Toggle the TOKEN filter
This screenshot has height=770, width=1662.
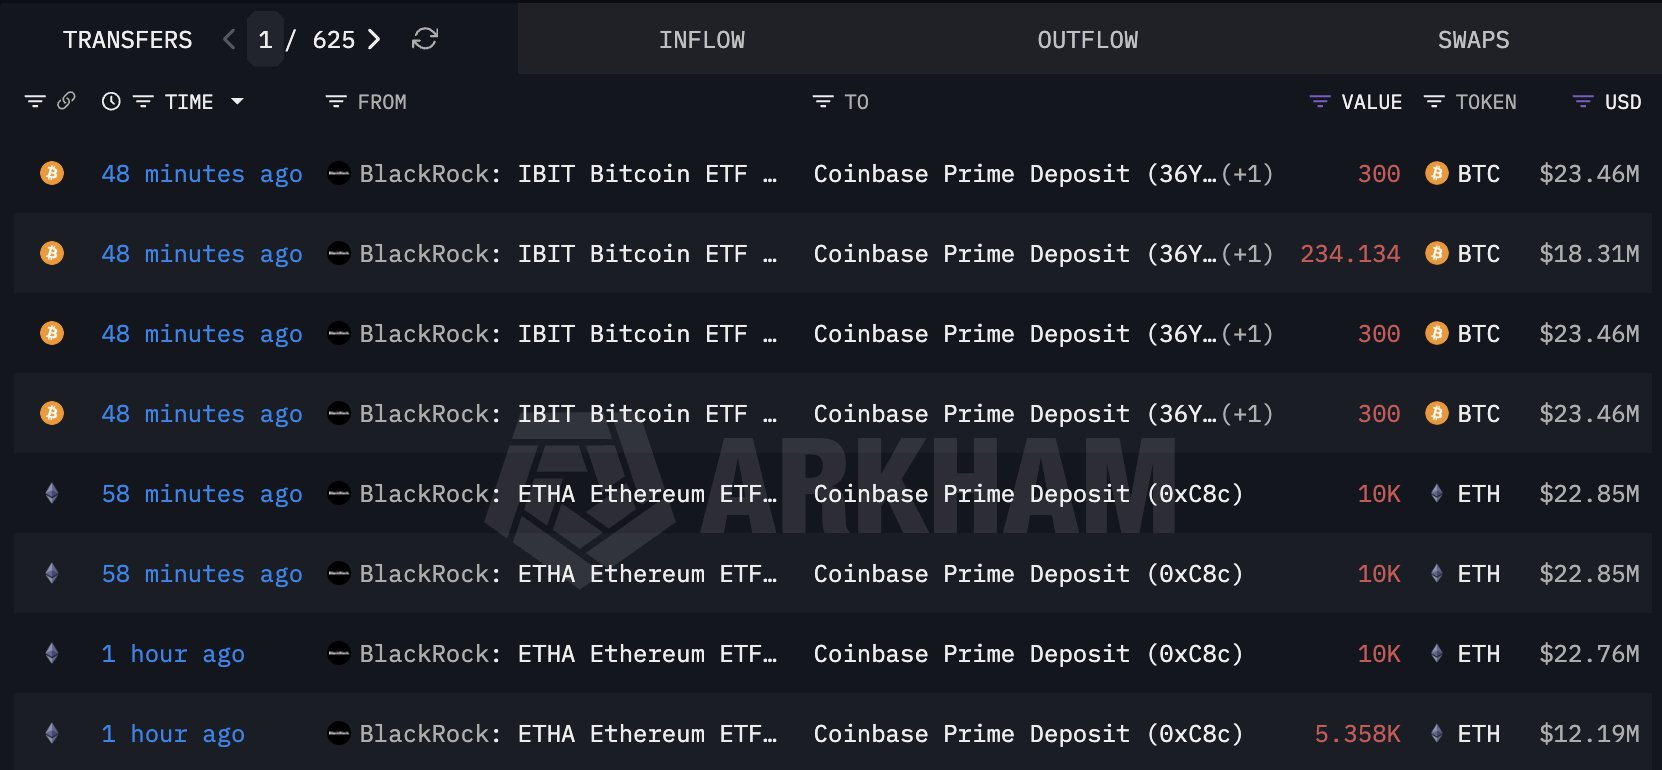coord(1434,102)
